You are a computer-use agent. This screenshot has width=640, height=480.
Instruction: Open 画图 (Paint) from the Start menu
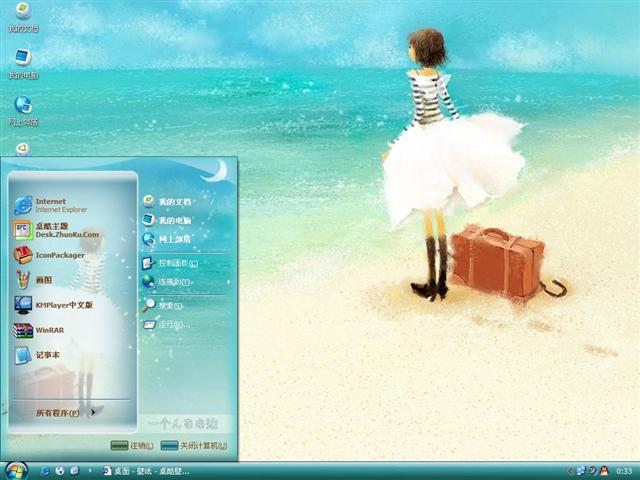coord(33,280)
